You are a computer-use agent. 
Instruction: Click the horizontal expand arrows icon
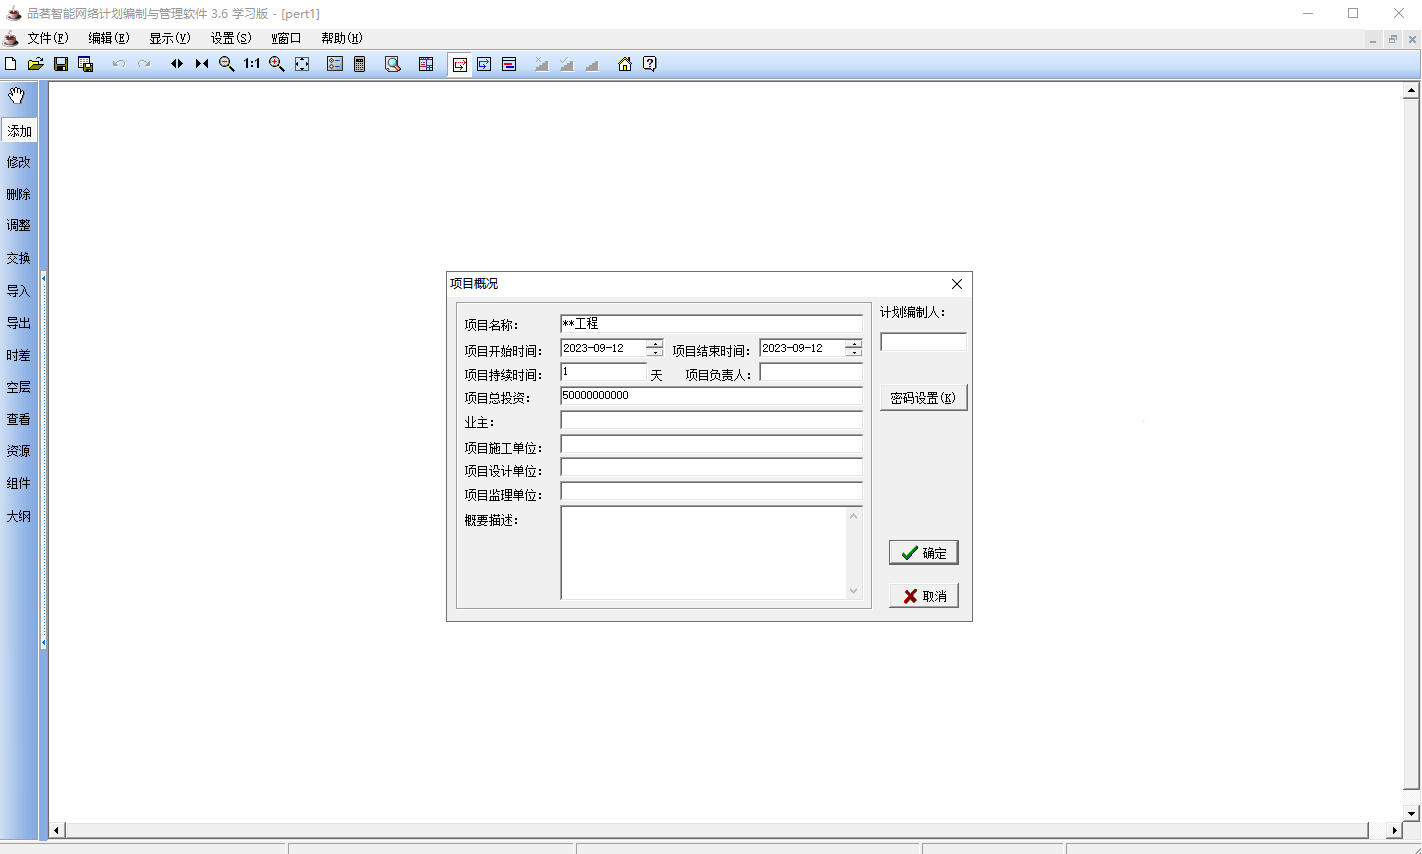pyautogui.click(x=177, y=64)
